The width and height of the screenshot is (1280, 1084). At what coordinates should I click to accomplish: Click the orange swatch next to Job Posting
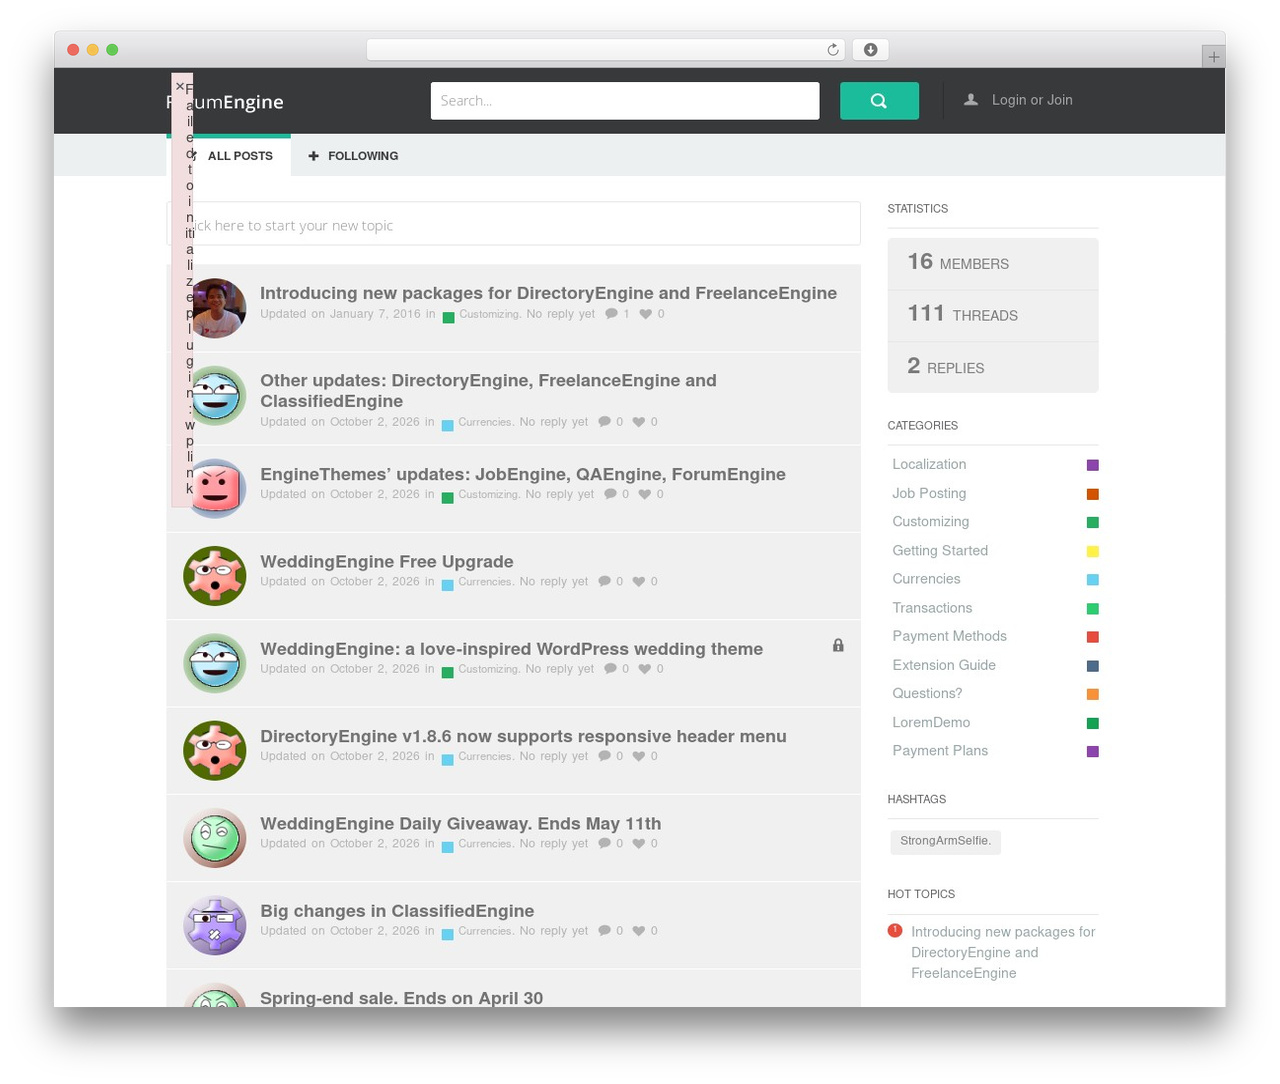point(1093,494)
